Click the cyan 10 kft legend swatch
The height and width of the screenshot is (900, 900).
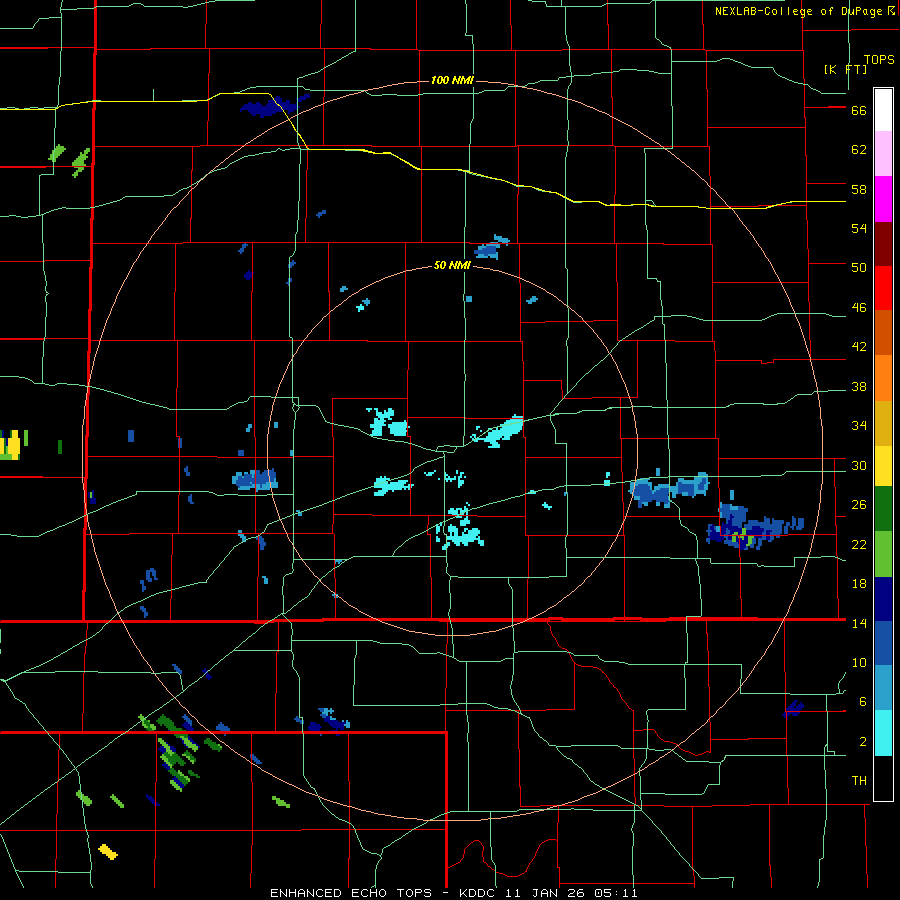point(883,733)
